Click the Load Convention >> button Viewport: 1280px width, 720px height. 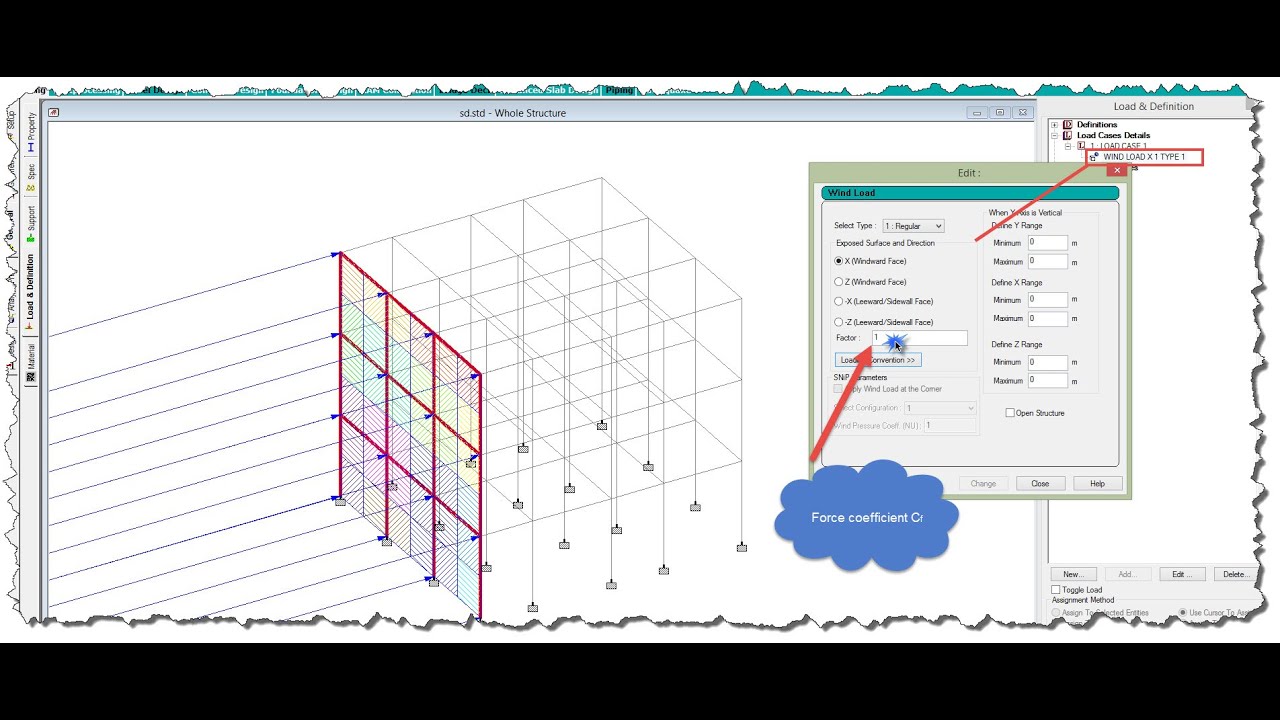pyautogui.click(x=878, y=360)
